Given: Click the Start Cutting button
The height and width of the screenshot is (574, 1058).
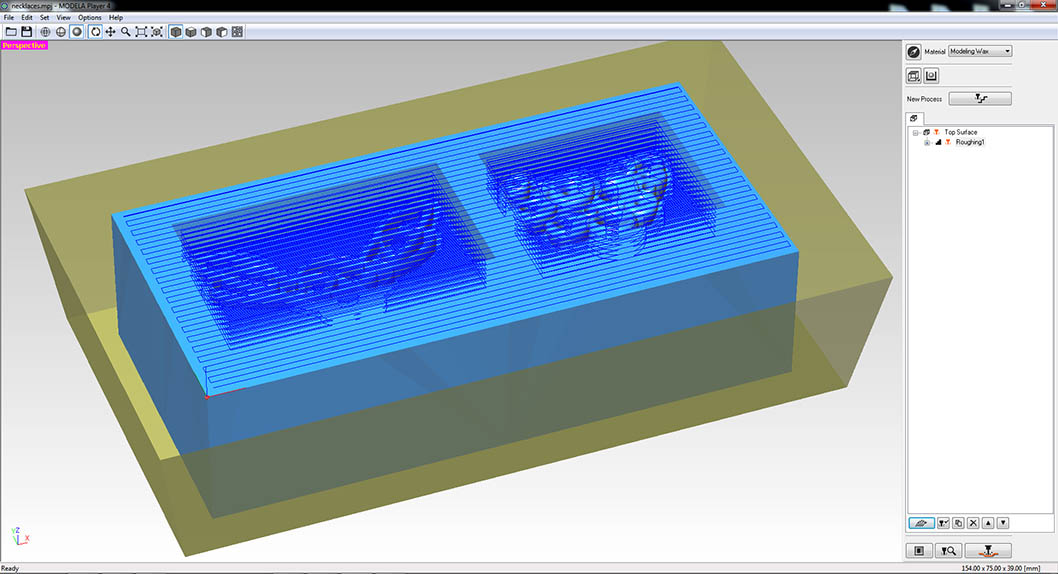Looking at the screenshot, I should coord(989,551).
